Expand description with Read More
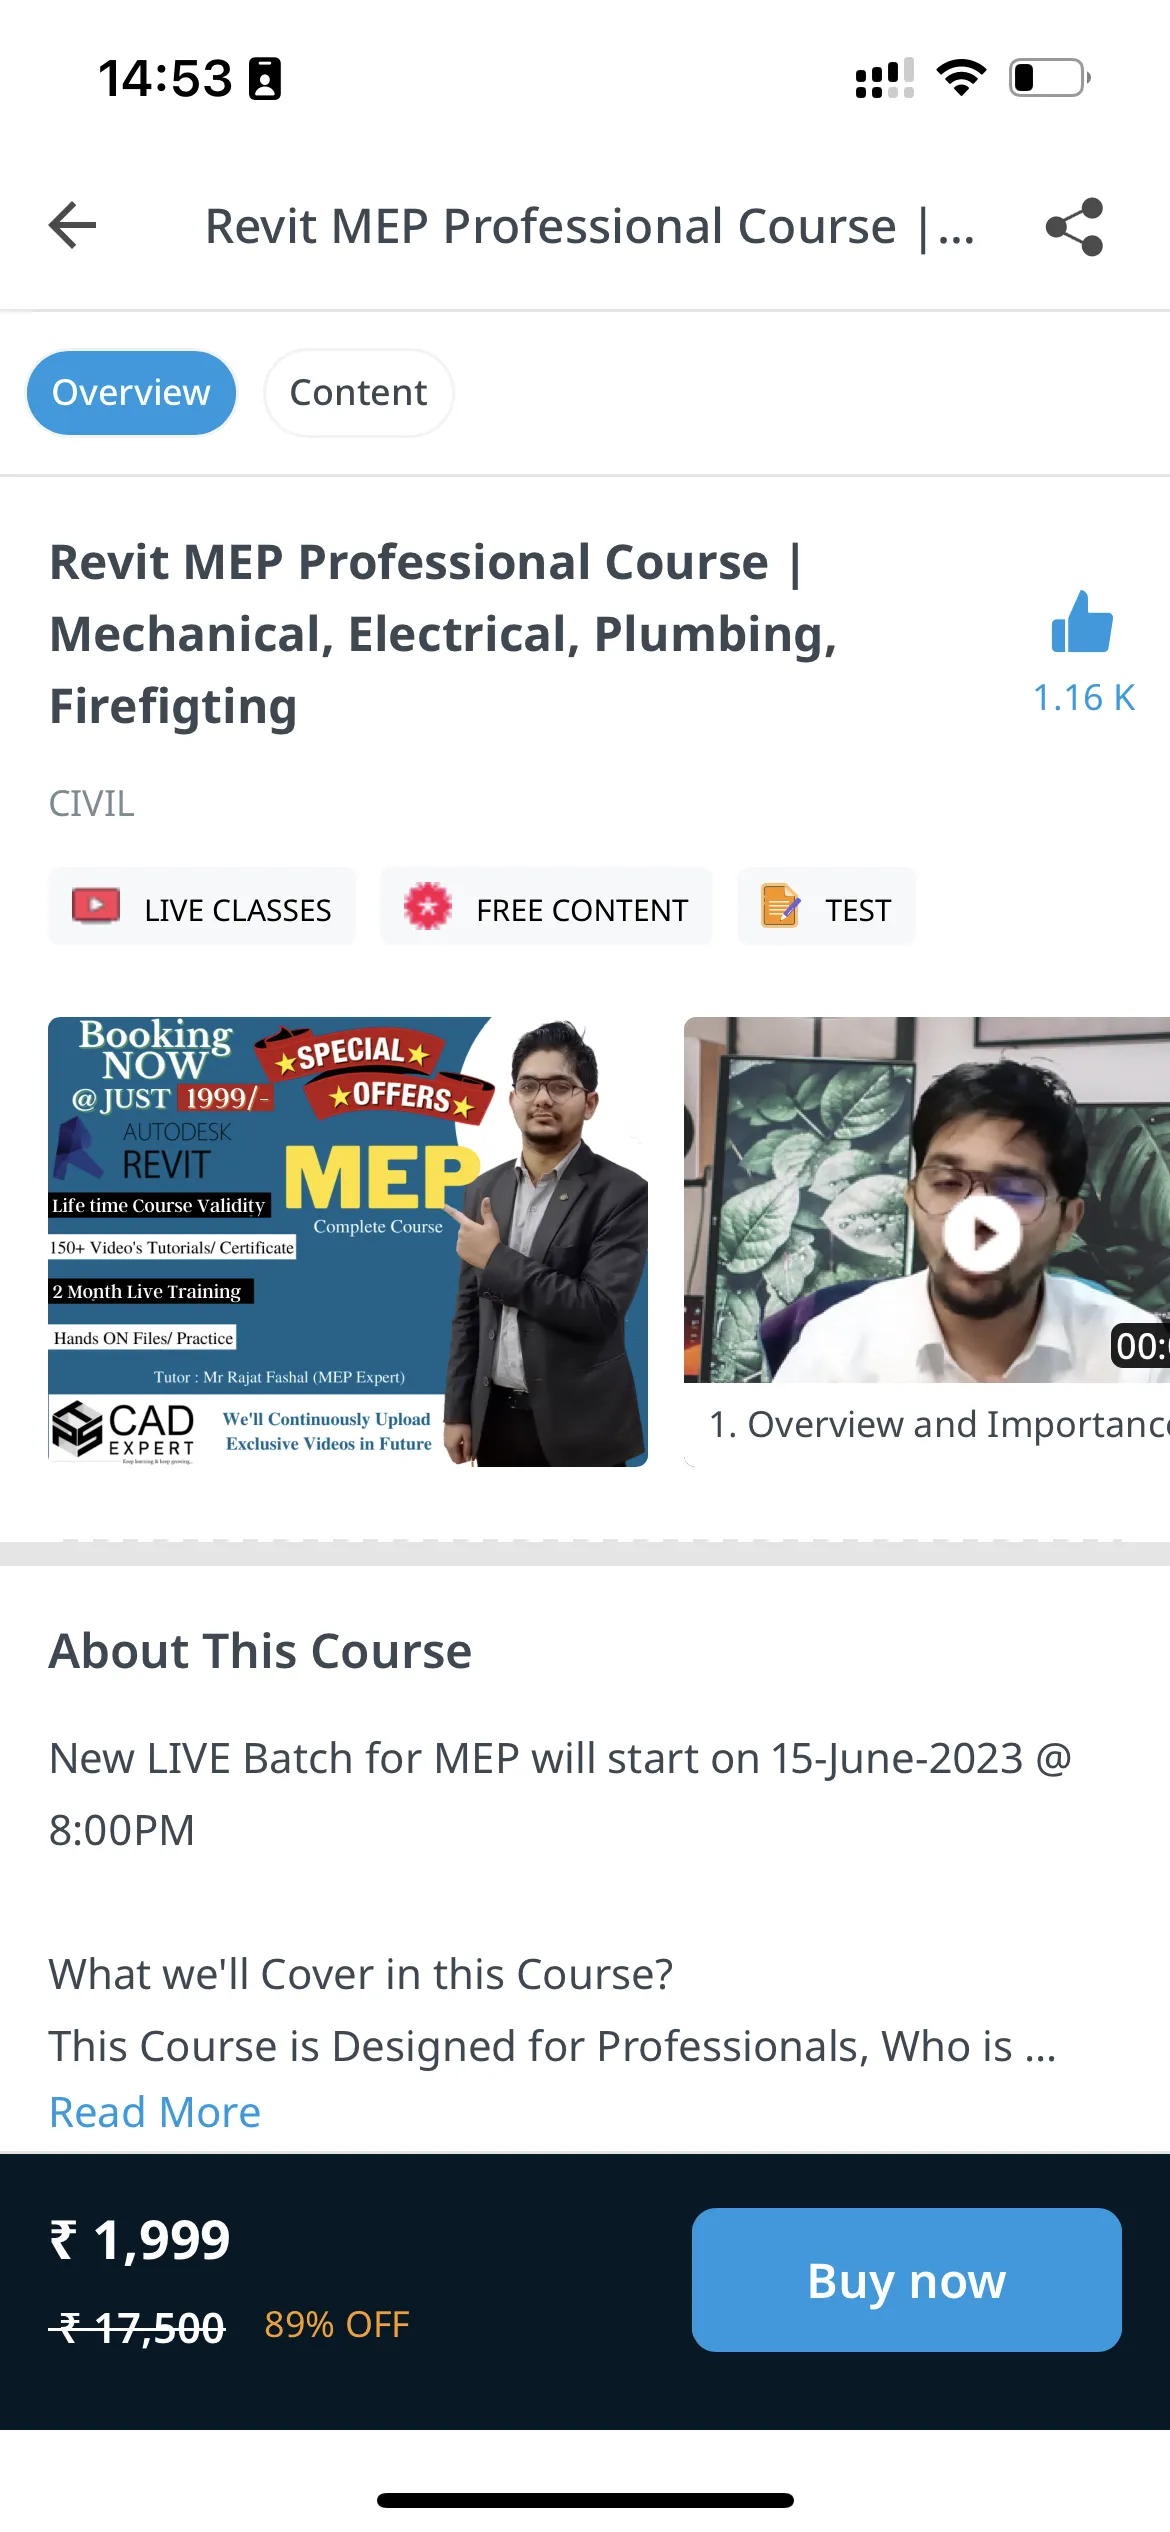This screenshot has height=2532, width=1170. click(x=155, y=2112)
